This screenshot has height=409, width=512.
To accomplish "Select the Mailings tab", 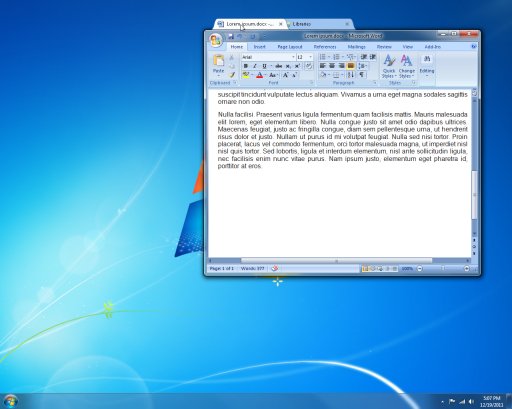I will pyautogui.click(x=356, y=47).
